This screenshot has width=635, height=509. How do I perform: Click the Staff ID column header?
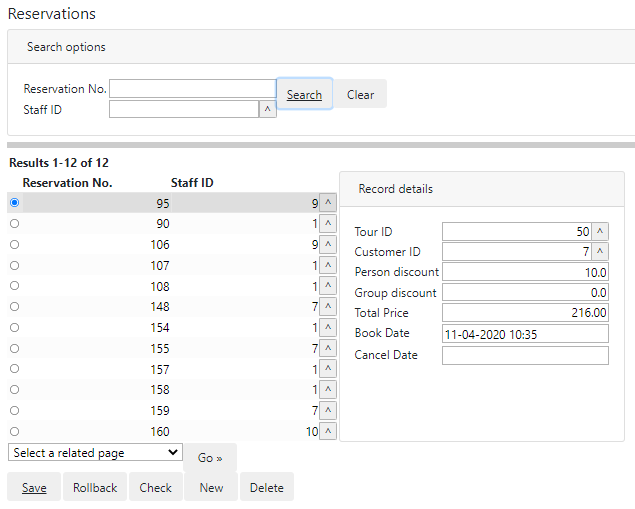click(x=192, y=183)
